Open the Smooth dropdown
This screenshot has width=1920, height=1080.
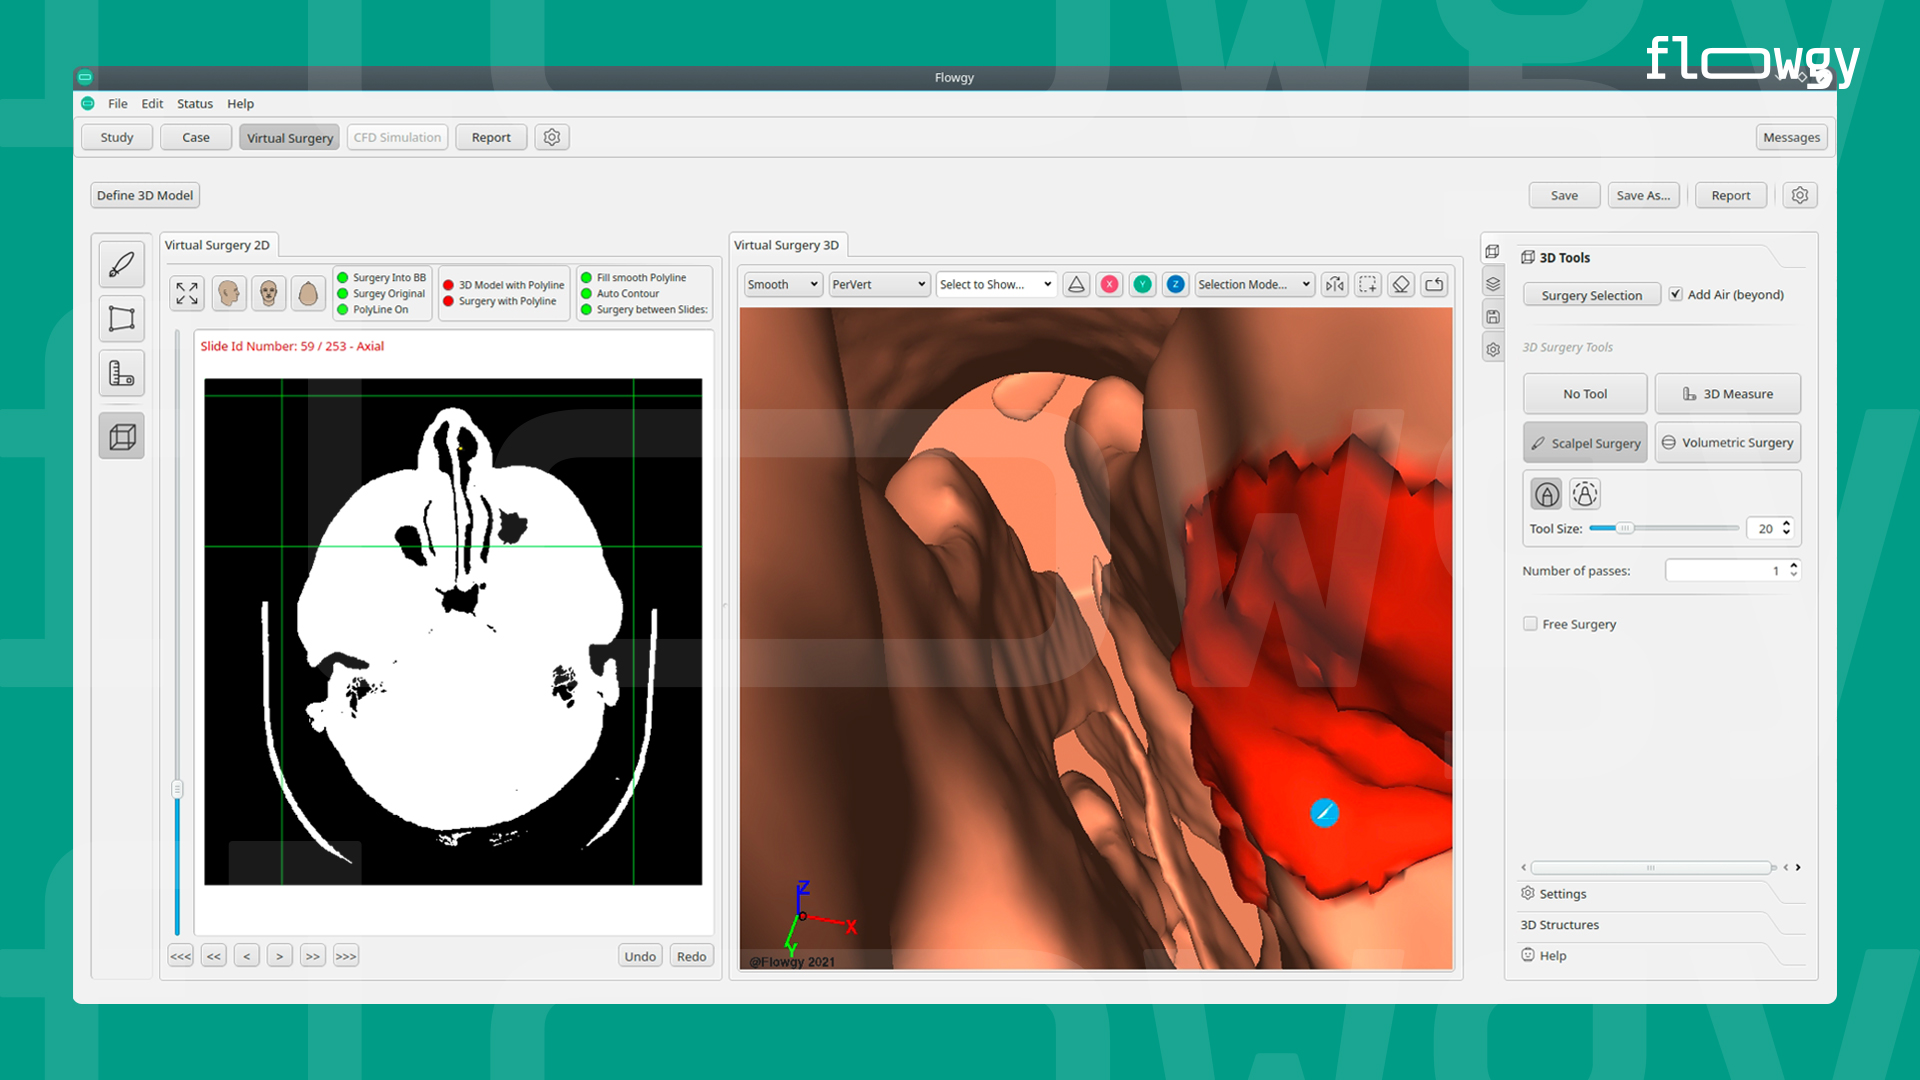click(782, 284)
